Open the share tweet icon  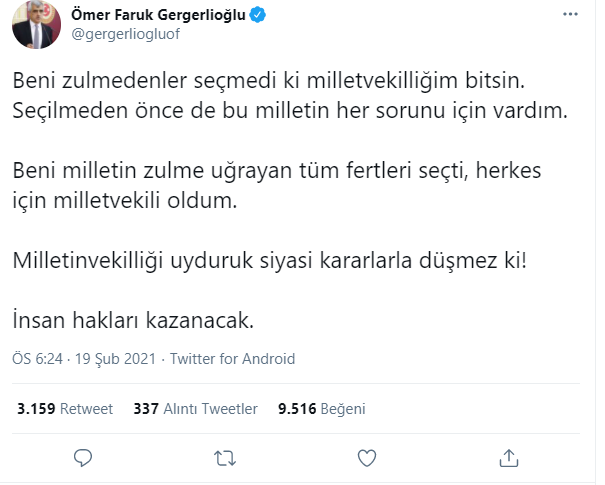coord(509,458)
